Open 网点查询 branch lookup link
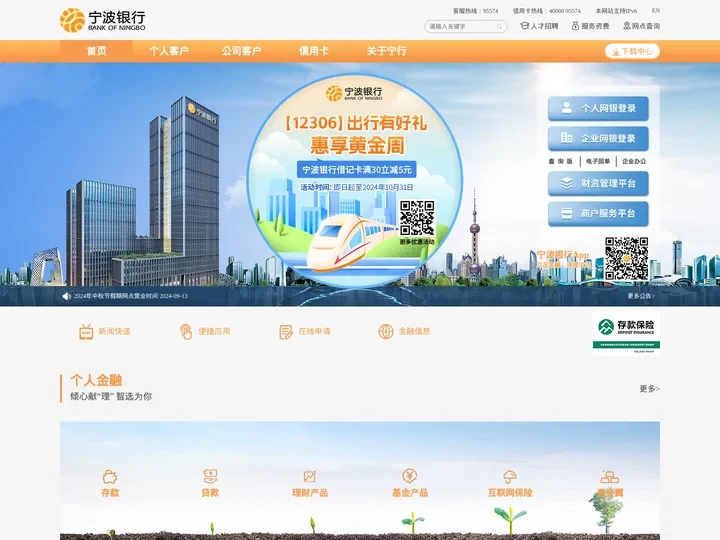The image size is (720, 540). point(641,26)
